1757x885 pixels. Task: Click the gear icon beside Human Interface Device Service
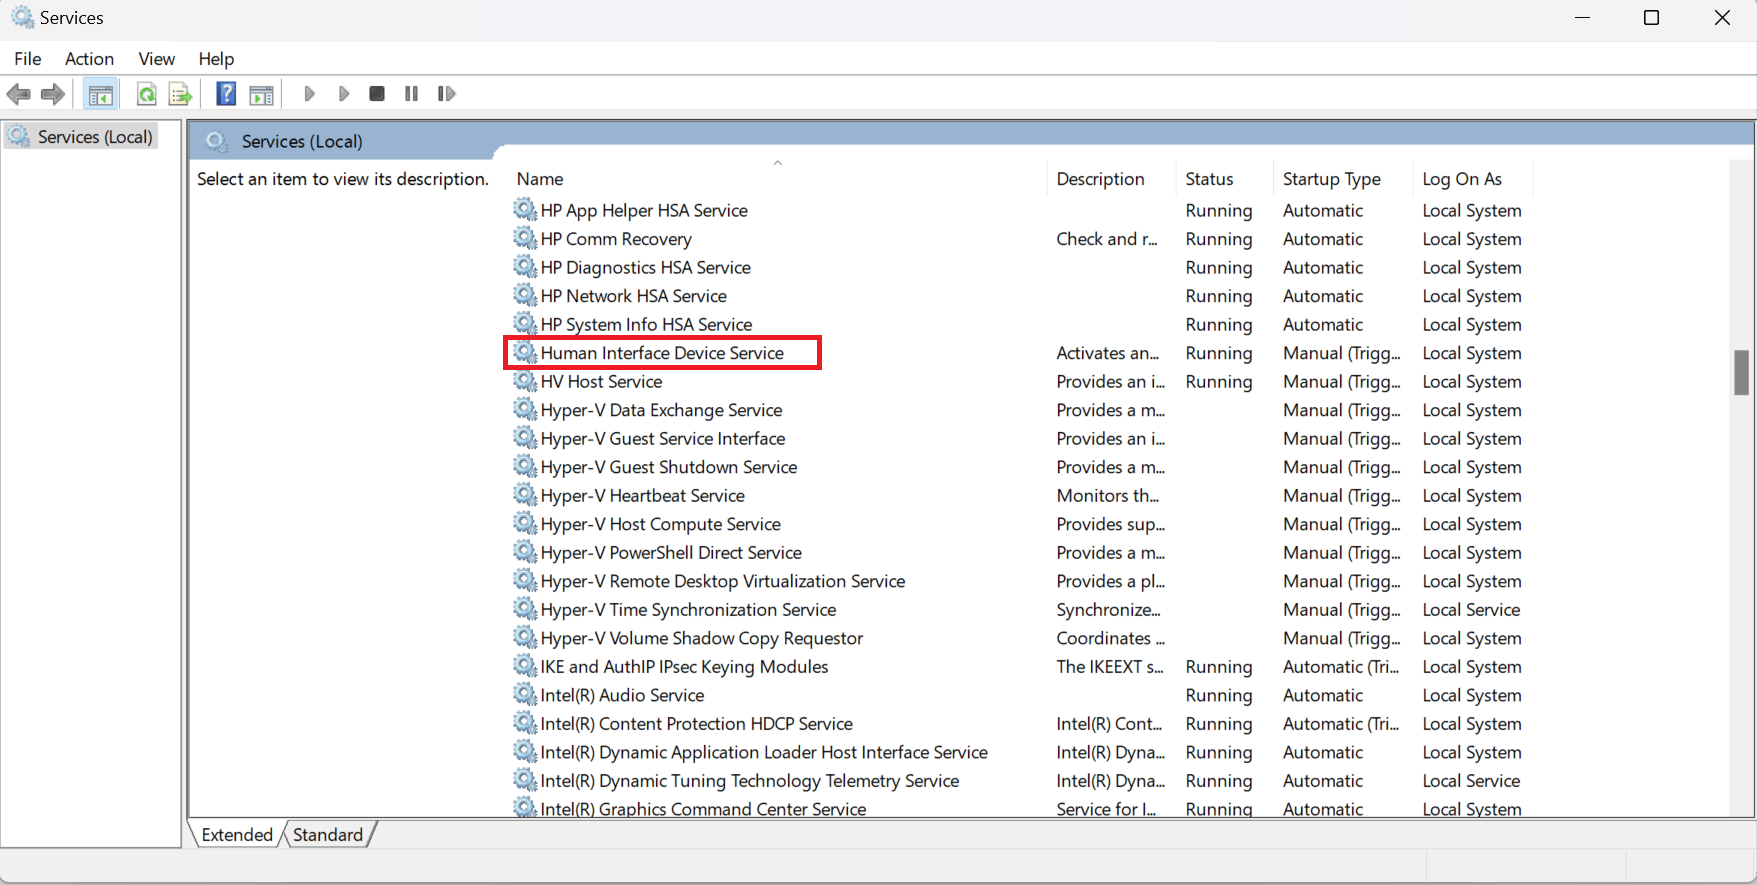click(x=525, y=352)
